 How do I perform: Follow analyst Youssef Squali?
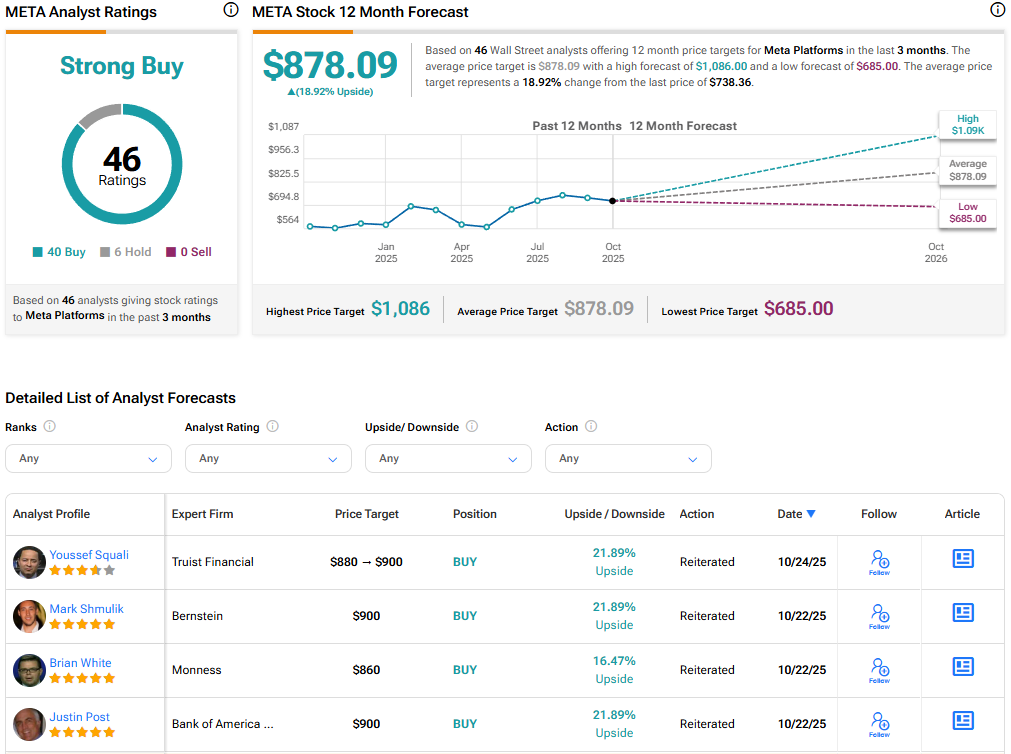[879, 562]
